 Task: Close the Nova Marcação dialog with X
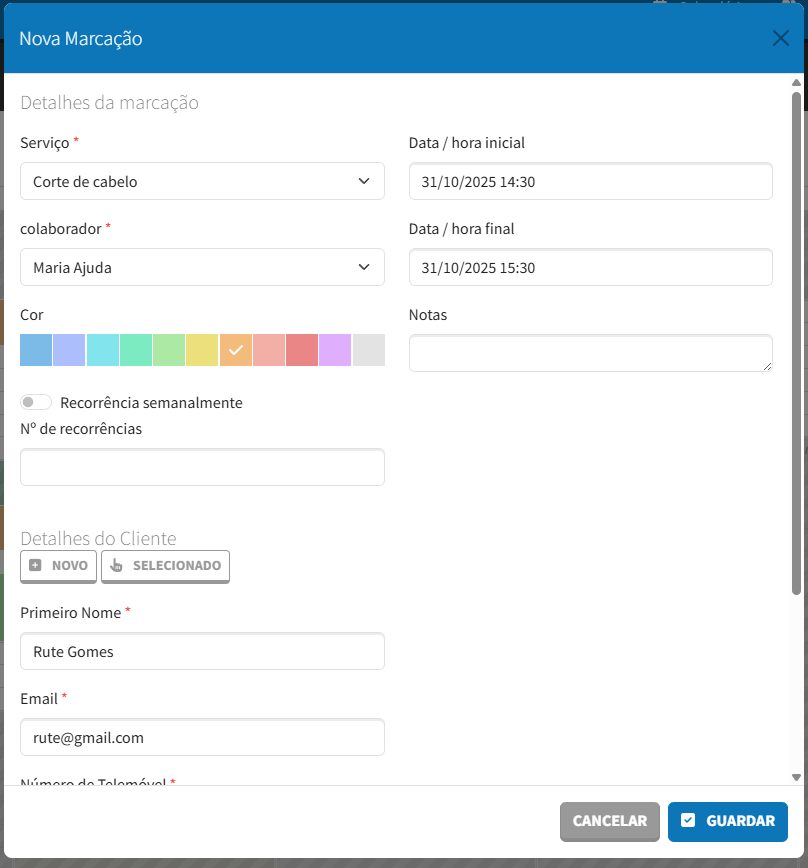point(781,39)
